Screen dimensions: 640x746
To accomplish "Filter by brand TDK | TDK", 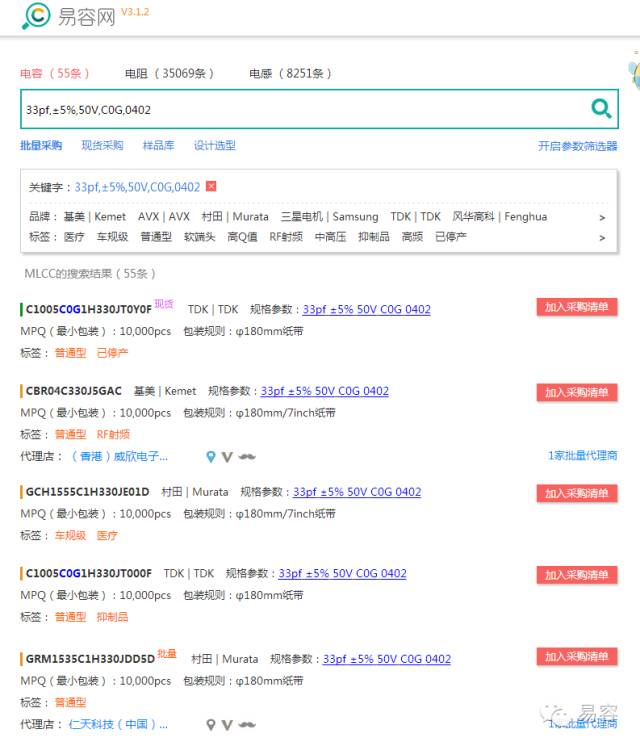I will 415,217.
